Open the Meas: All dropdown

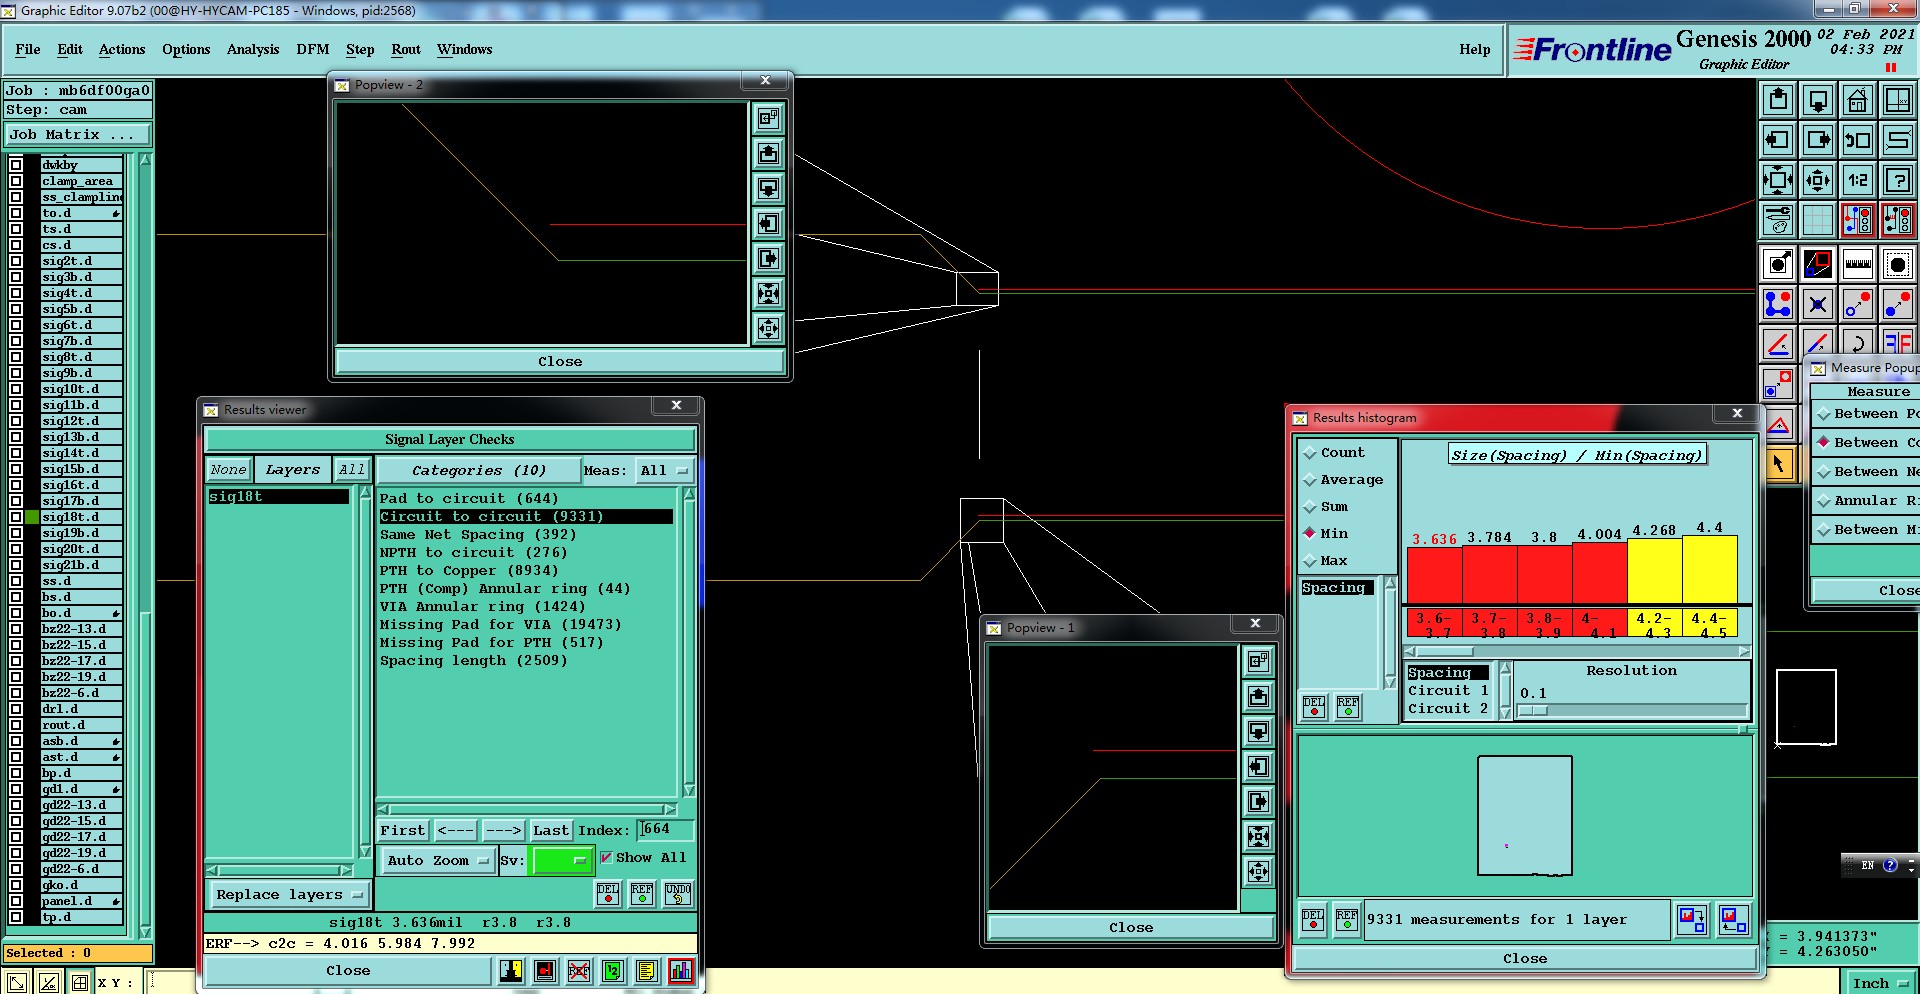coord(664,470)
